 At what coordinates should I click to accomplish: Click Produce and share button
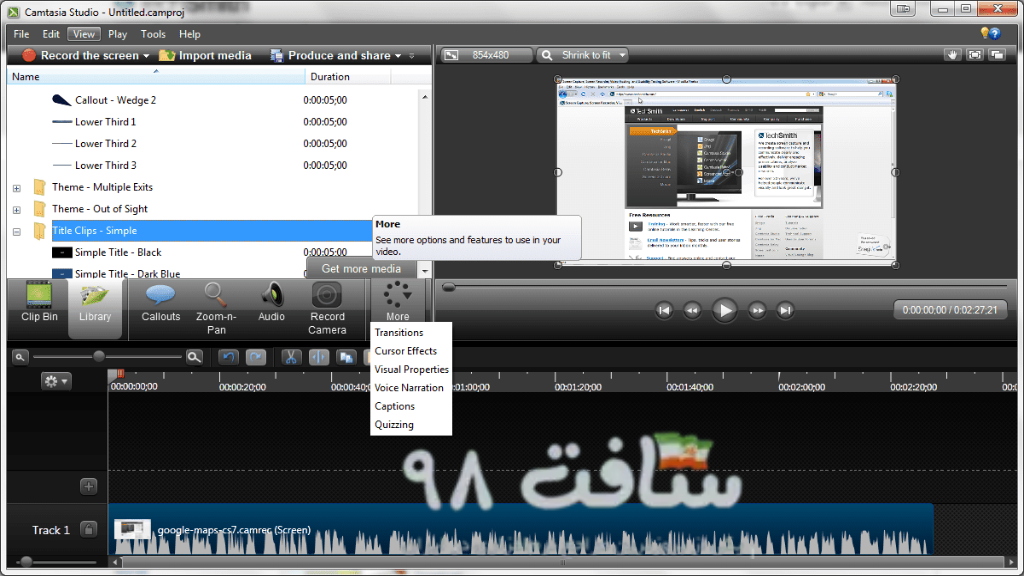[x=331, y=56]
